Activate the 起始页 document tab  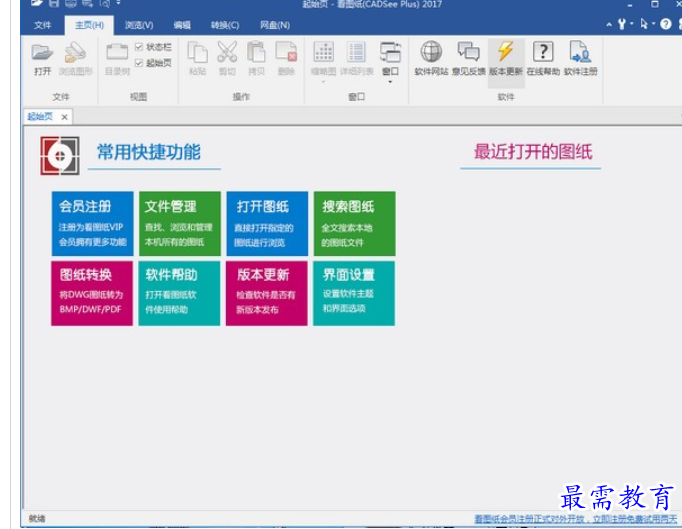pyautogui.click(x=40, y=117)
